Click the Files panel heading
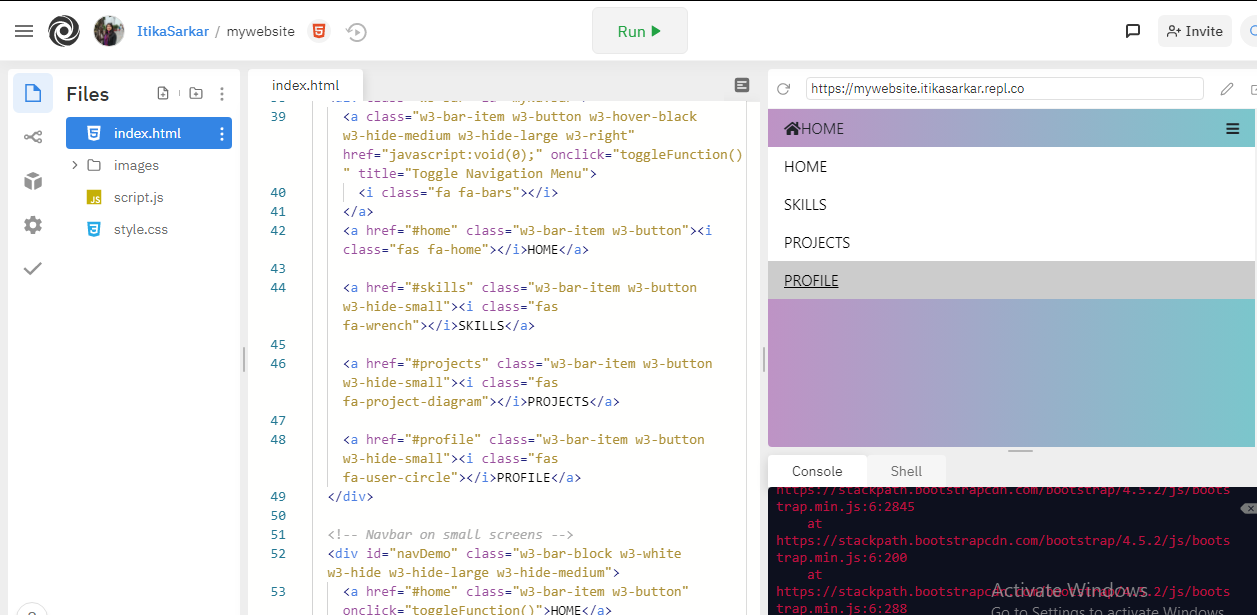The image size is (1257, 615). [x=88, y=94]
